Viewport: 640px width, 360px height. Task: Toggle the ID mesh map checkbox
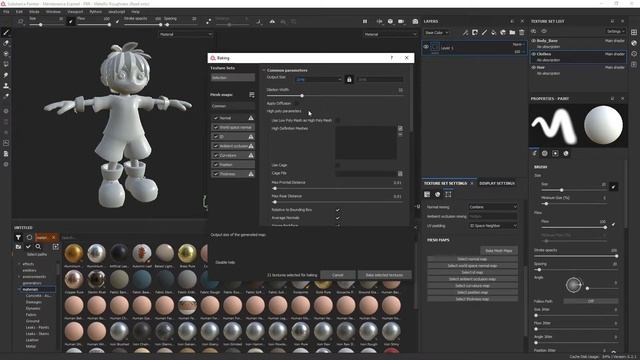[216, 137]
